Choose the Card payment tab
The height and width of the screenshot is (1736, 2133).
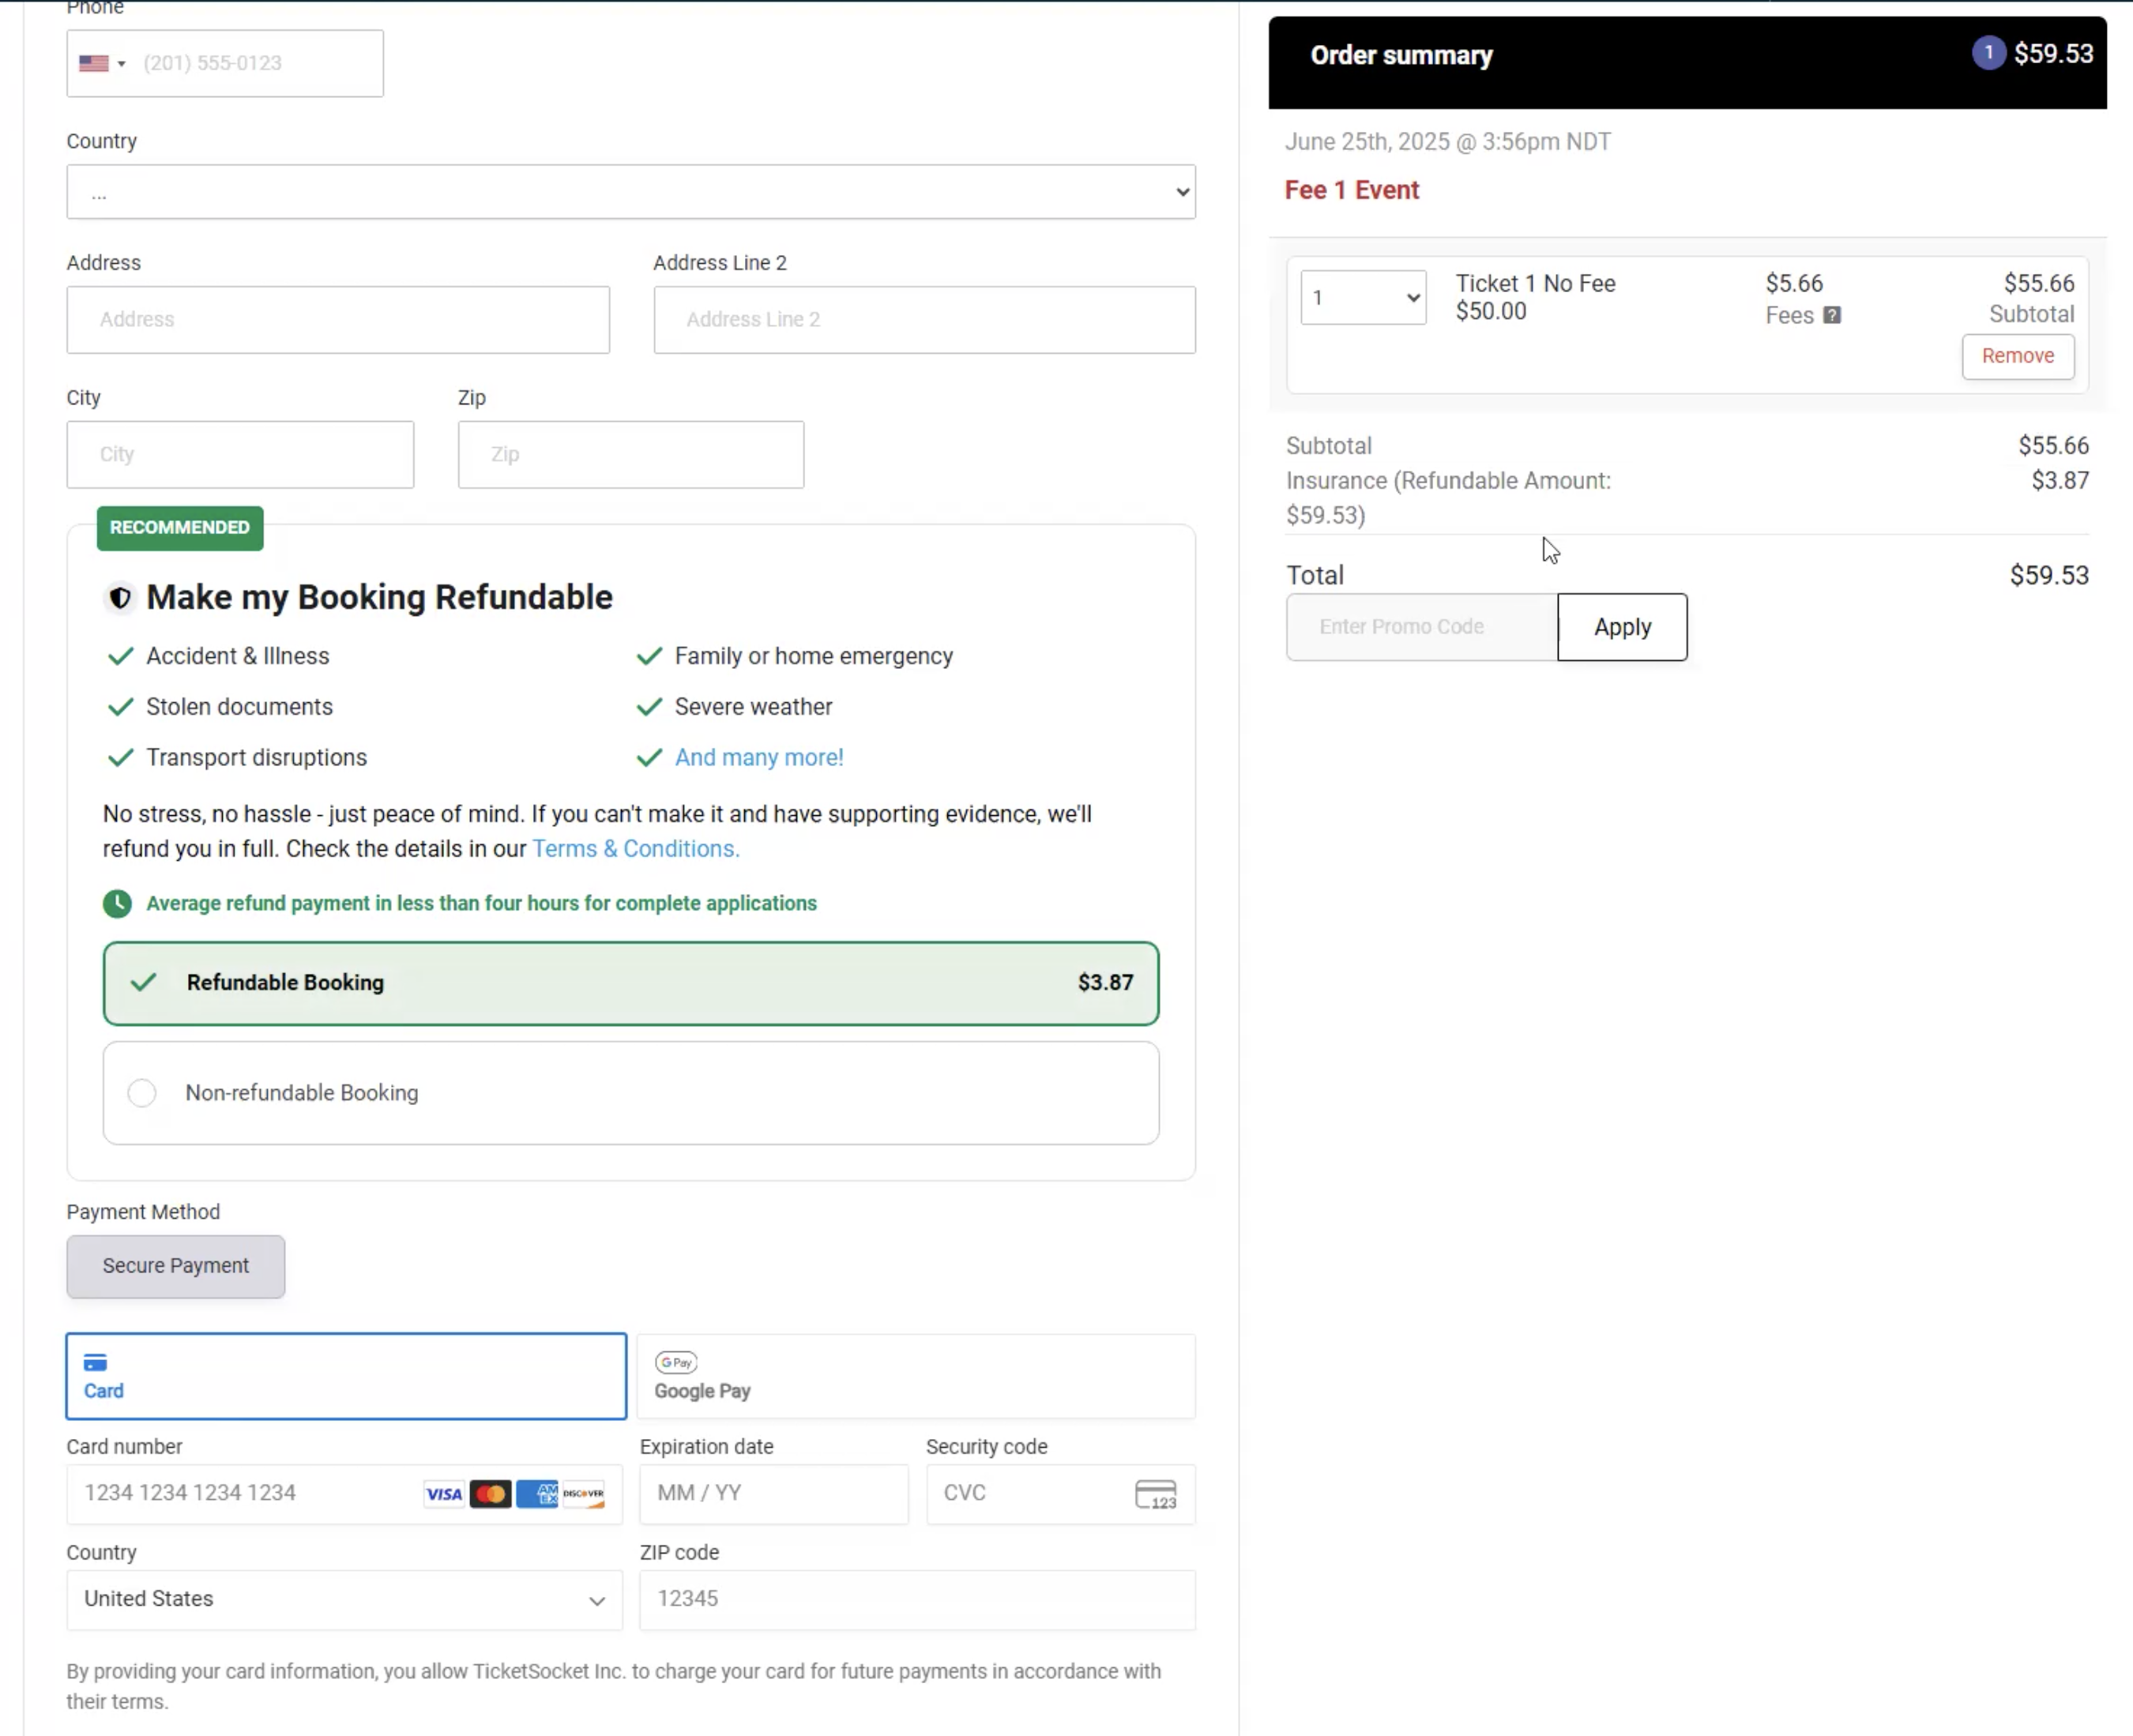(346, 1376)
